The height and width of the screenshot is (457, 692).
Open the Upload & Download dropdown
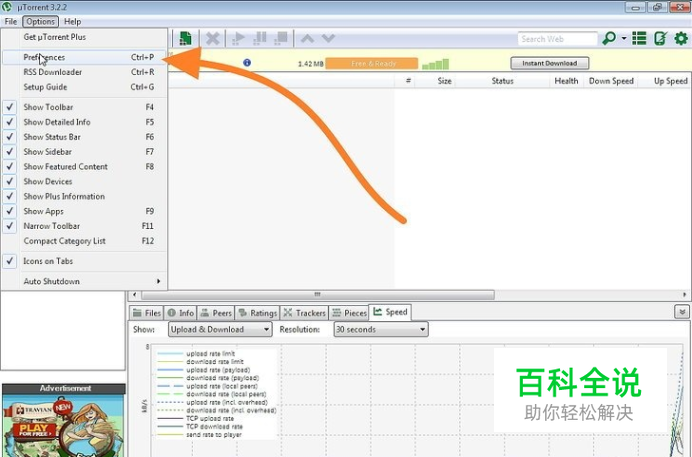220,330
